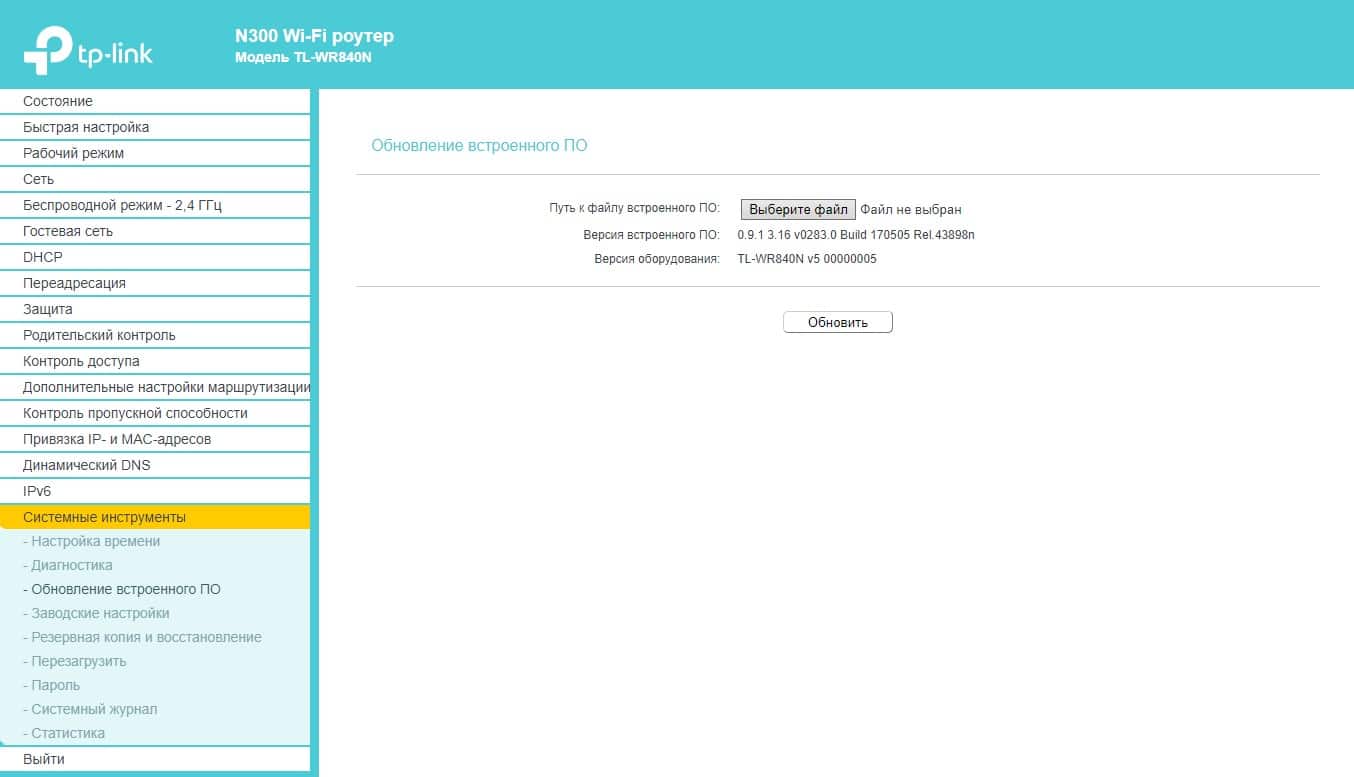Screen dimensions: 1354x777
Task: Open 'Резервная копия и восстановление' page
Action: click(x=146, y=637)
